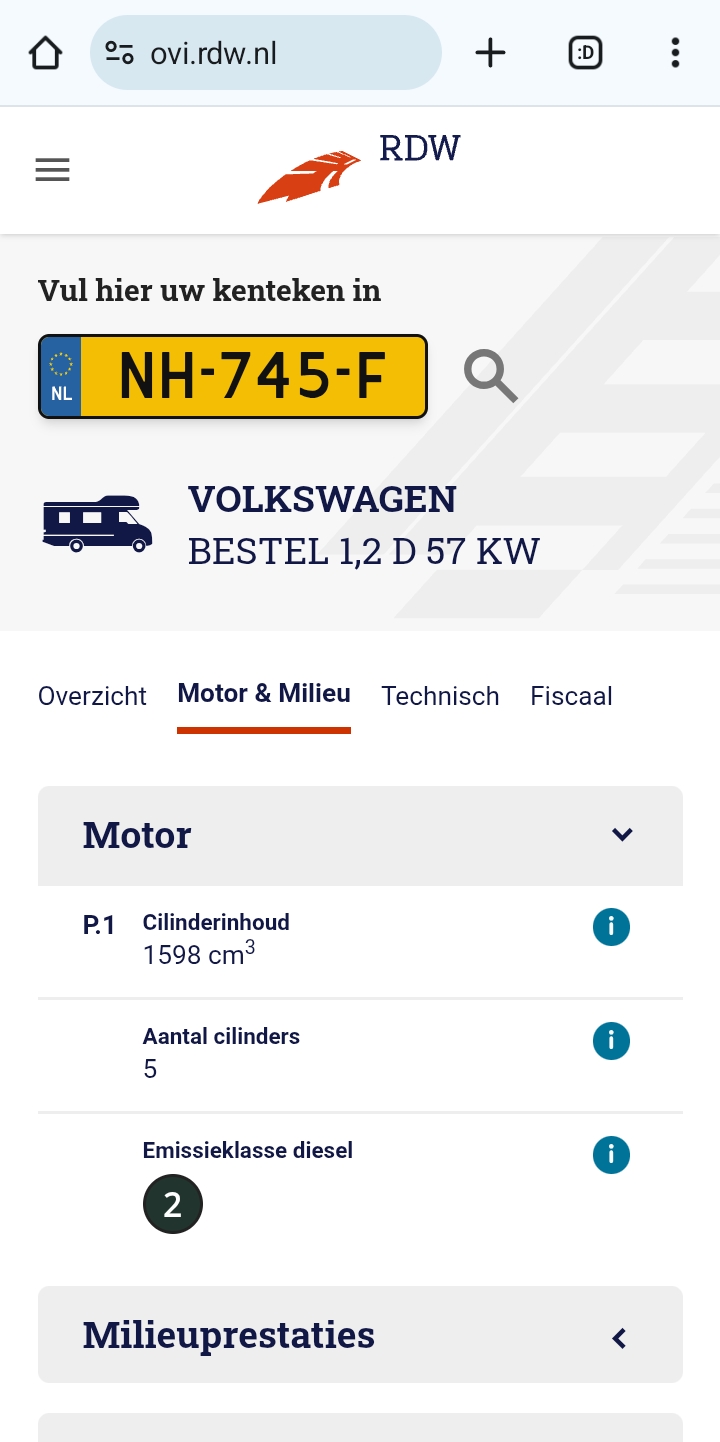Screen dimensions: 720x1442
Task: Open the hamburger navigation menu
Action: (x=52, y=170)
